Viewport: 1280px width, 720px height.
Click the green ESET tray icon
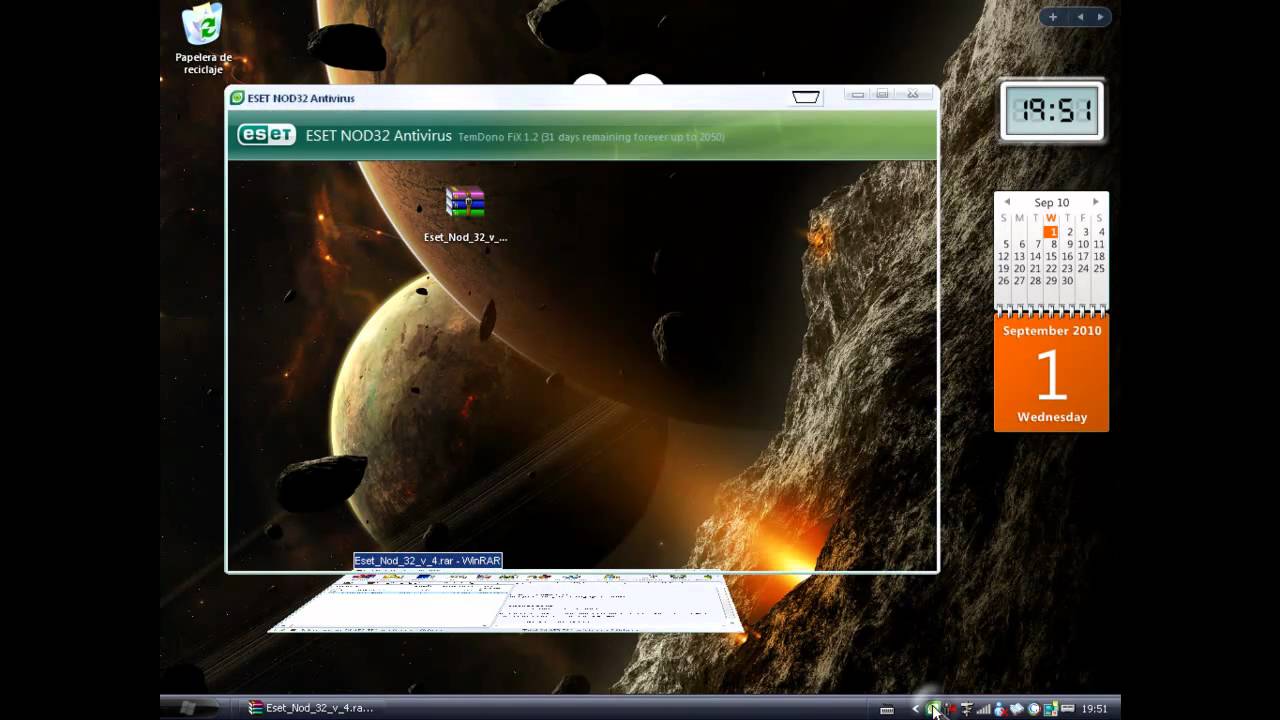tap(934, 709)
